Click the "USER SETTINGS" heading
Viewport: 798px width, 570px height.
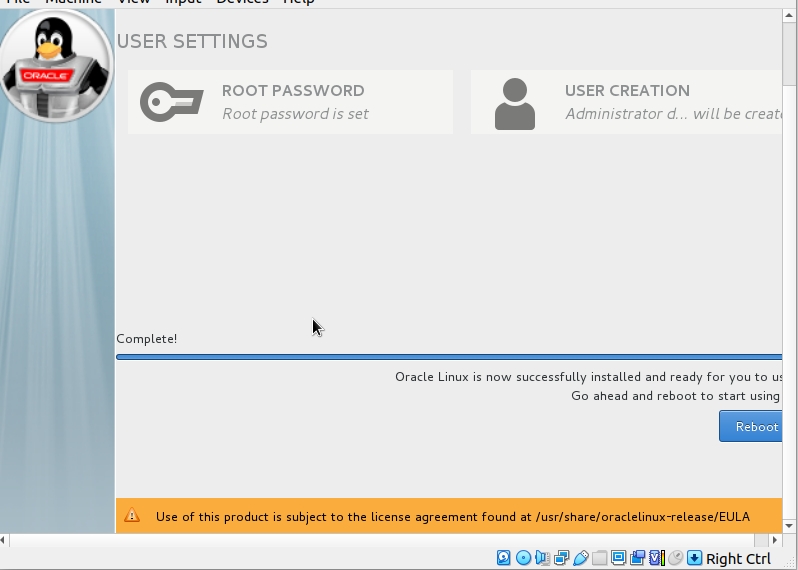point(192,41)
